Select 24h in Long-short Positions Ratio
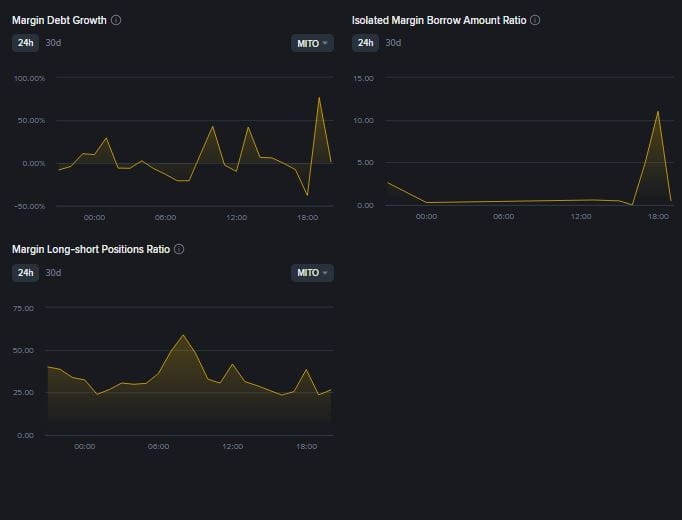682x520 pixels. click(x=25, y=273)
